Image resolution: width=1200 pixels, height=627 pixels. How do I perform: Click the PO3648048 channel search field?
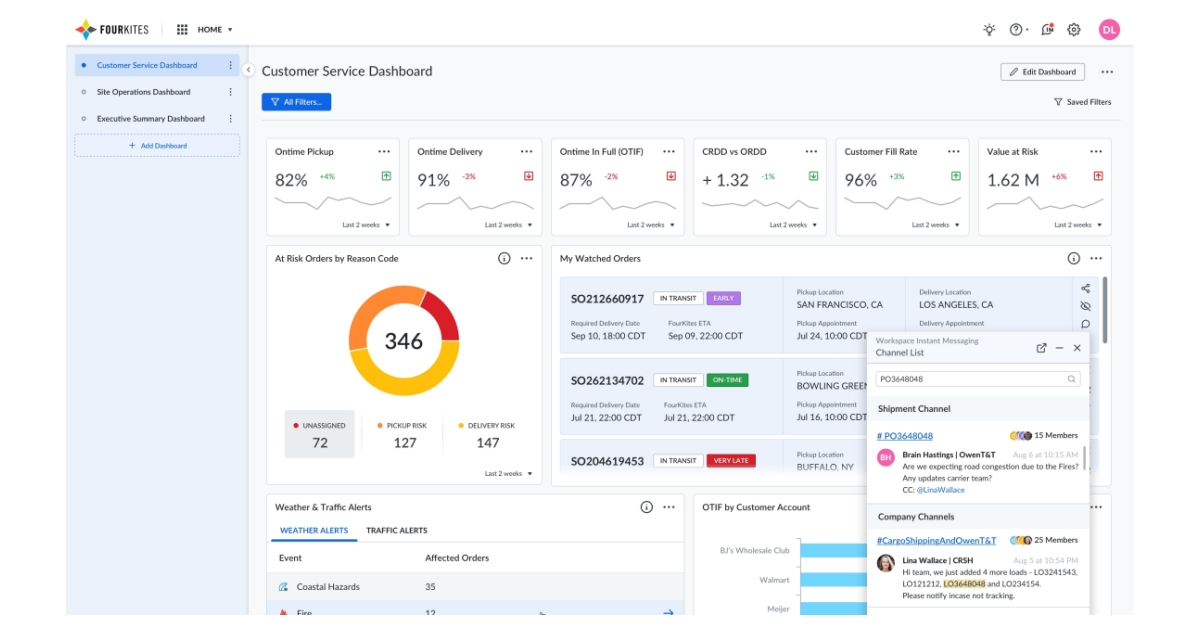tap(978, 381)
